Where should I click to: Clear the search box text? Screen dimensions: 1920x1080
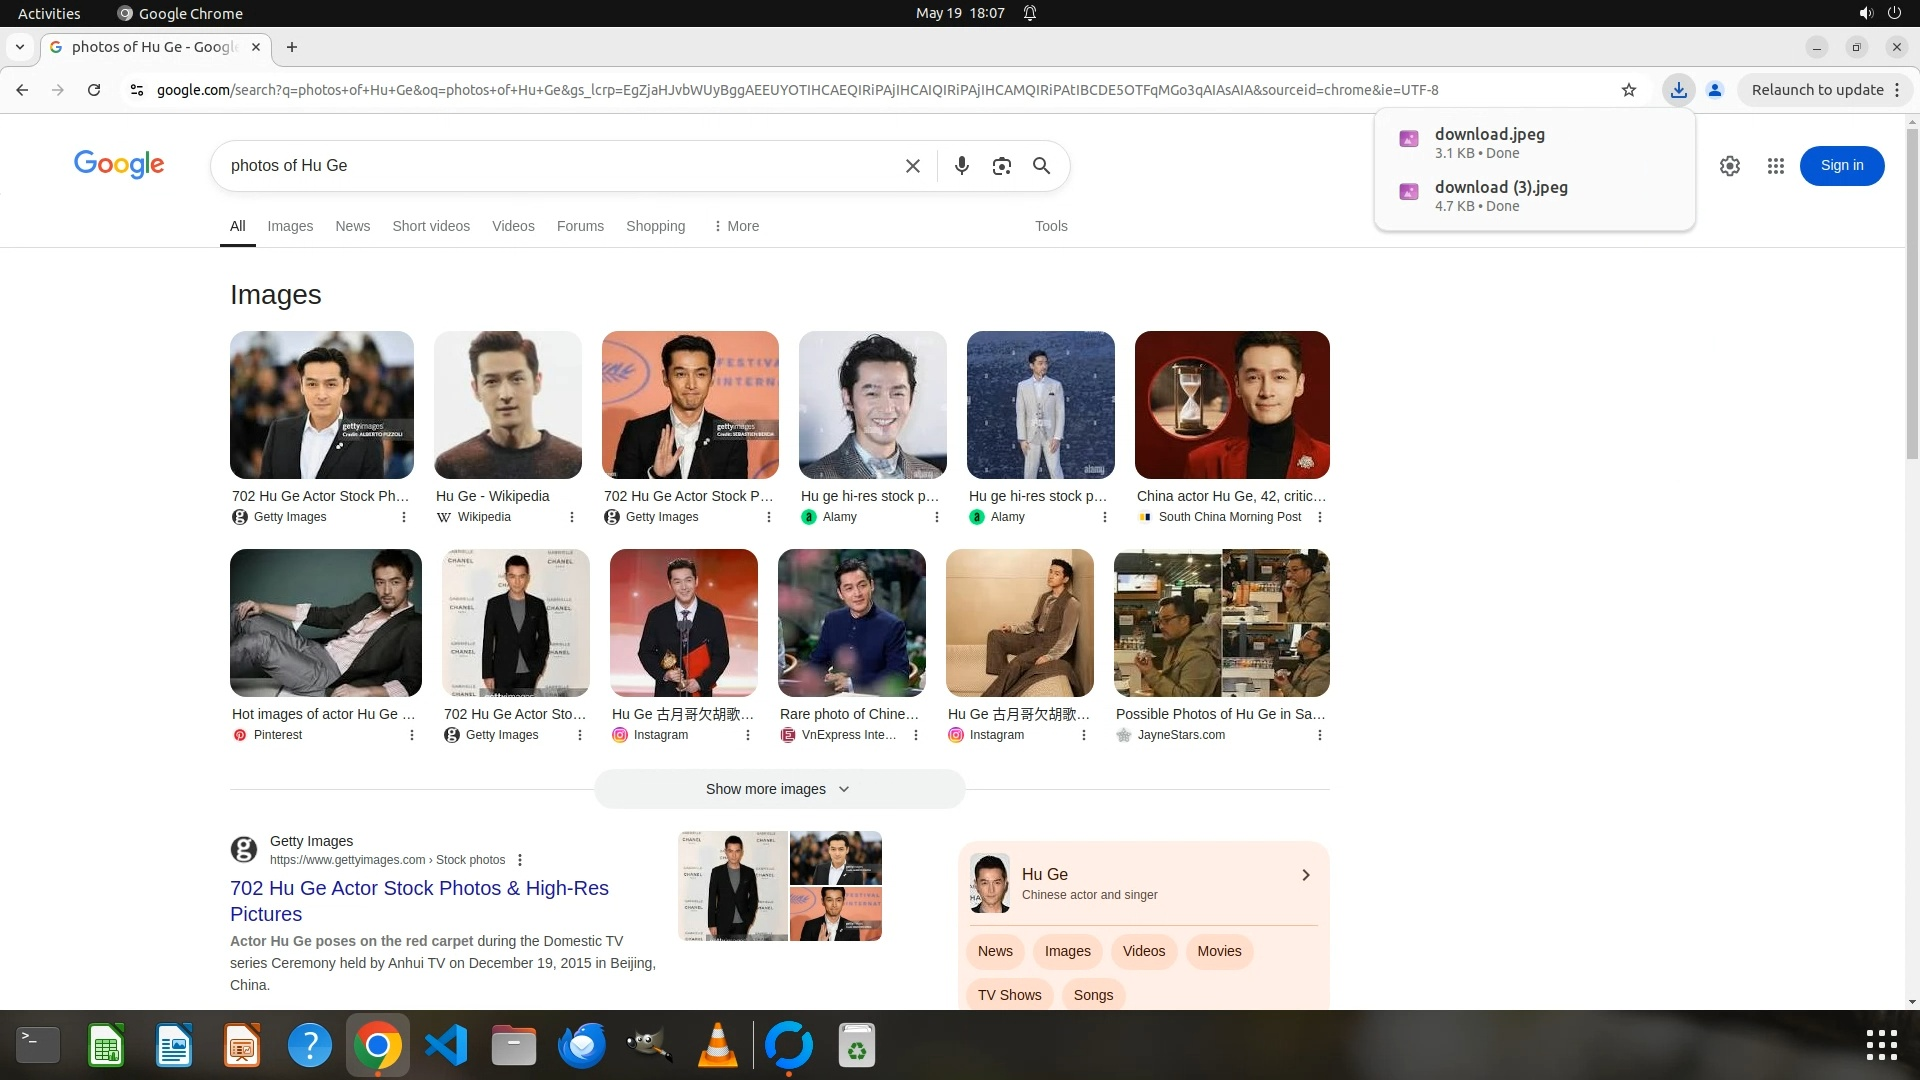912,166
